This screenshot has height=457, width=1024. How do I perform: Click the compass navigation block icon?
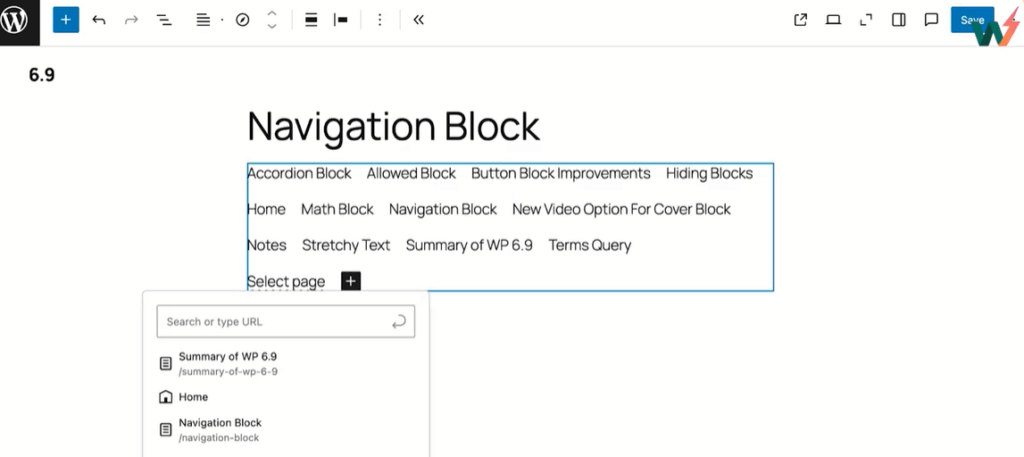coord(242,20)
